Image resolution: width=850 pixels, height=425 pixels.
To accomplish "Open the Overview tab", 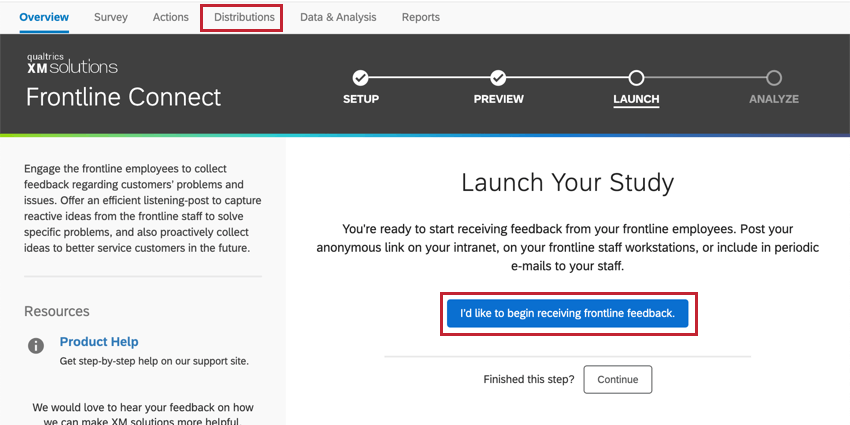I will click(44, 17).
